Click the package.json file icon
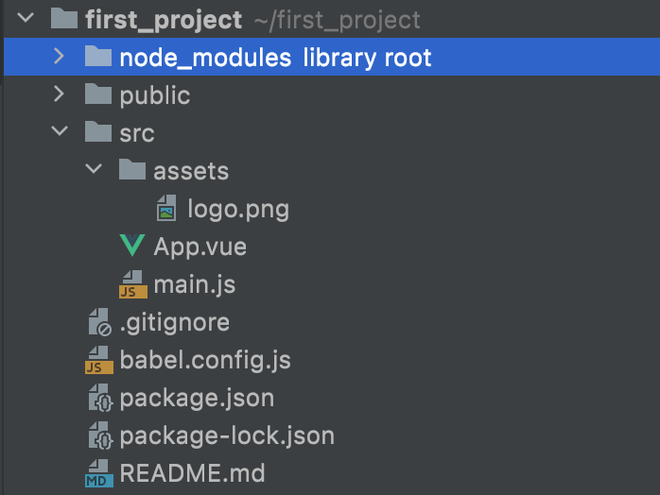 (98, 398)
